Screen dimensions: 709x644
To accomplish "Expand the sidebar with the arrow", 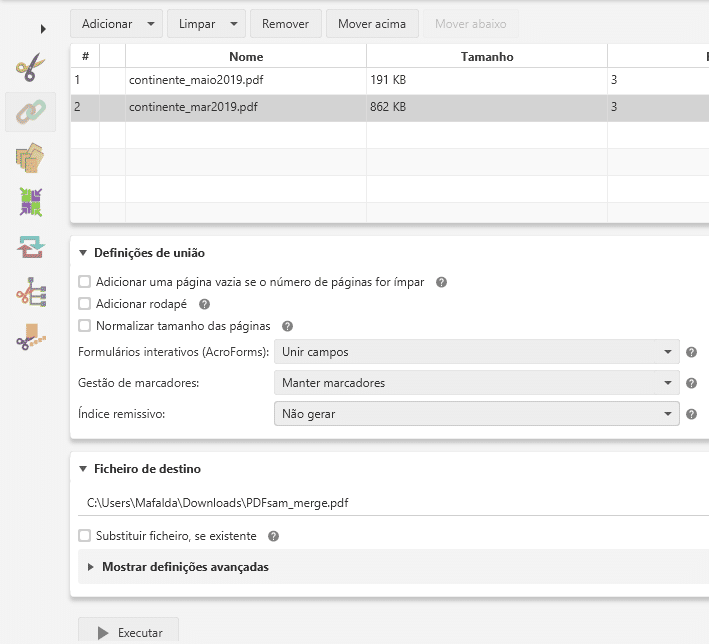I will coord(43,29).
